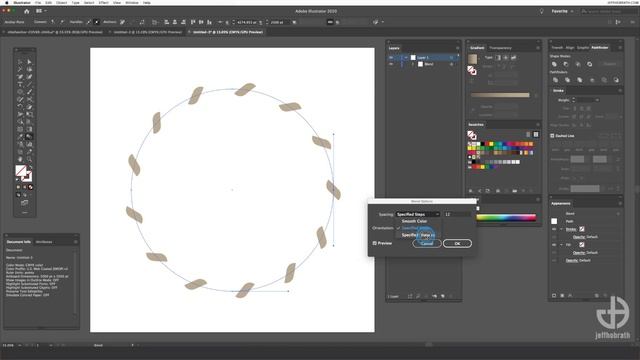Viewport: 640px width, 360px height.
Task: Click the Gradient panel fill swatch
Action: pyautogui.click(x=473, y=59)
